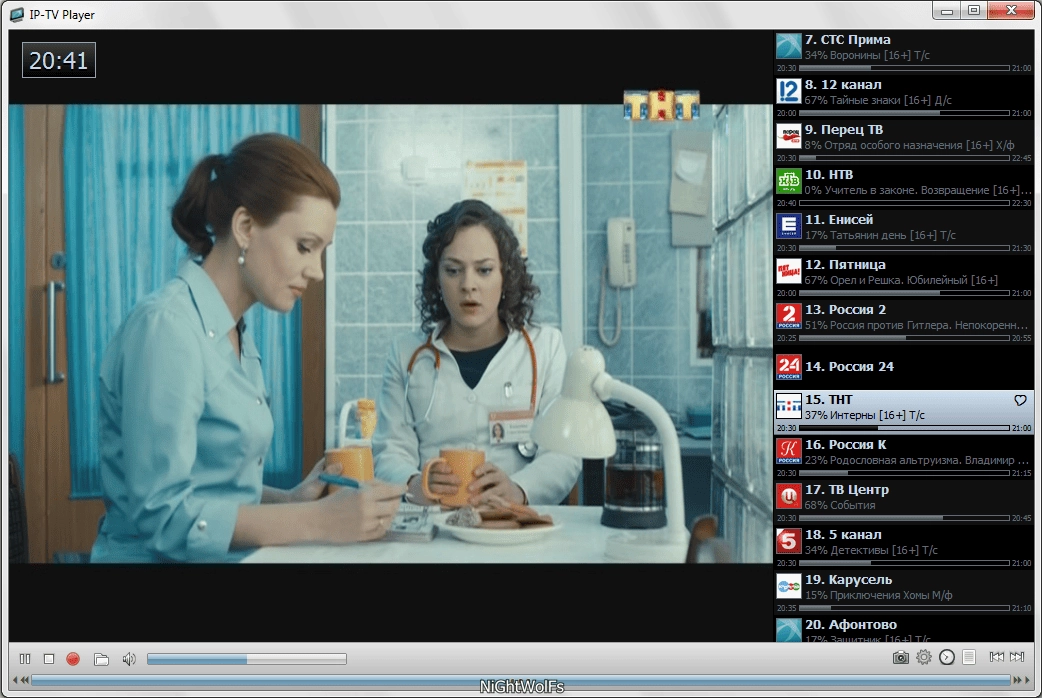Click the Россия 2 channel logo
This screenshot has height=698, width=1042.
pos(789,316)
